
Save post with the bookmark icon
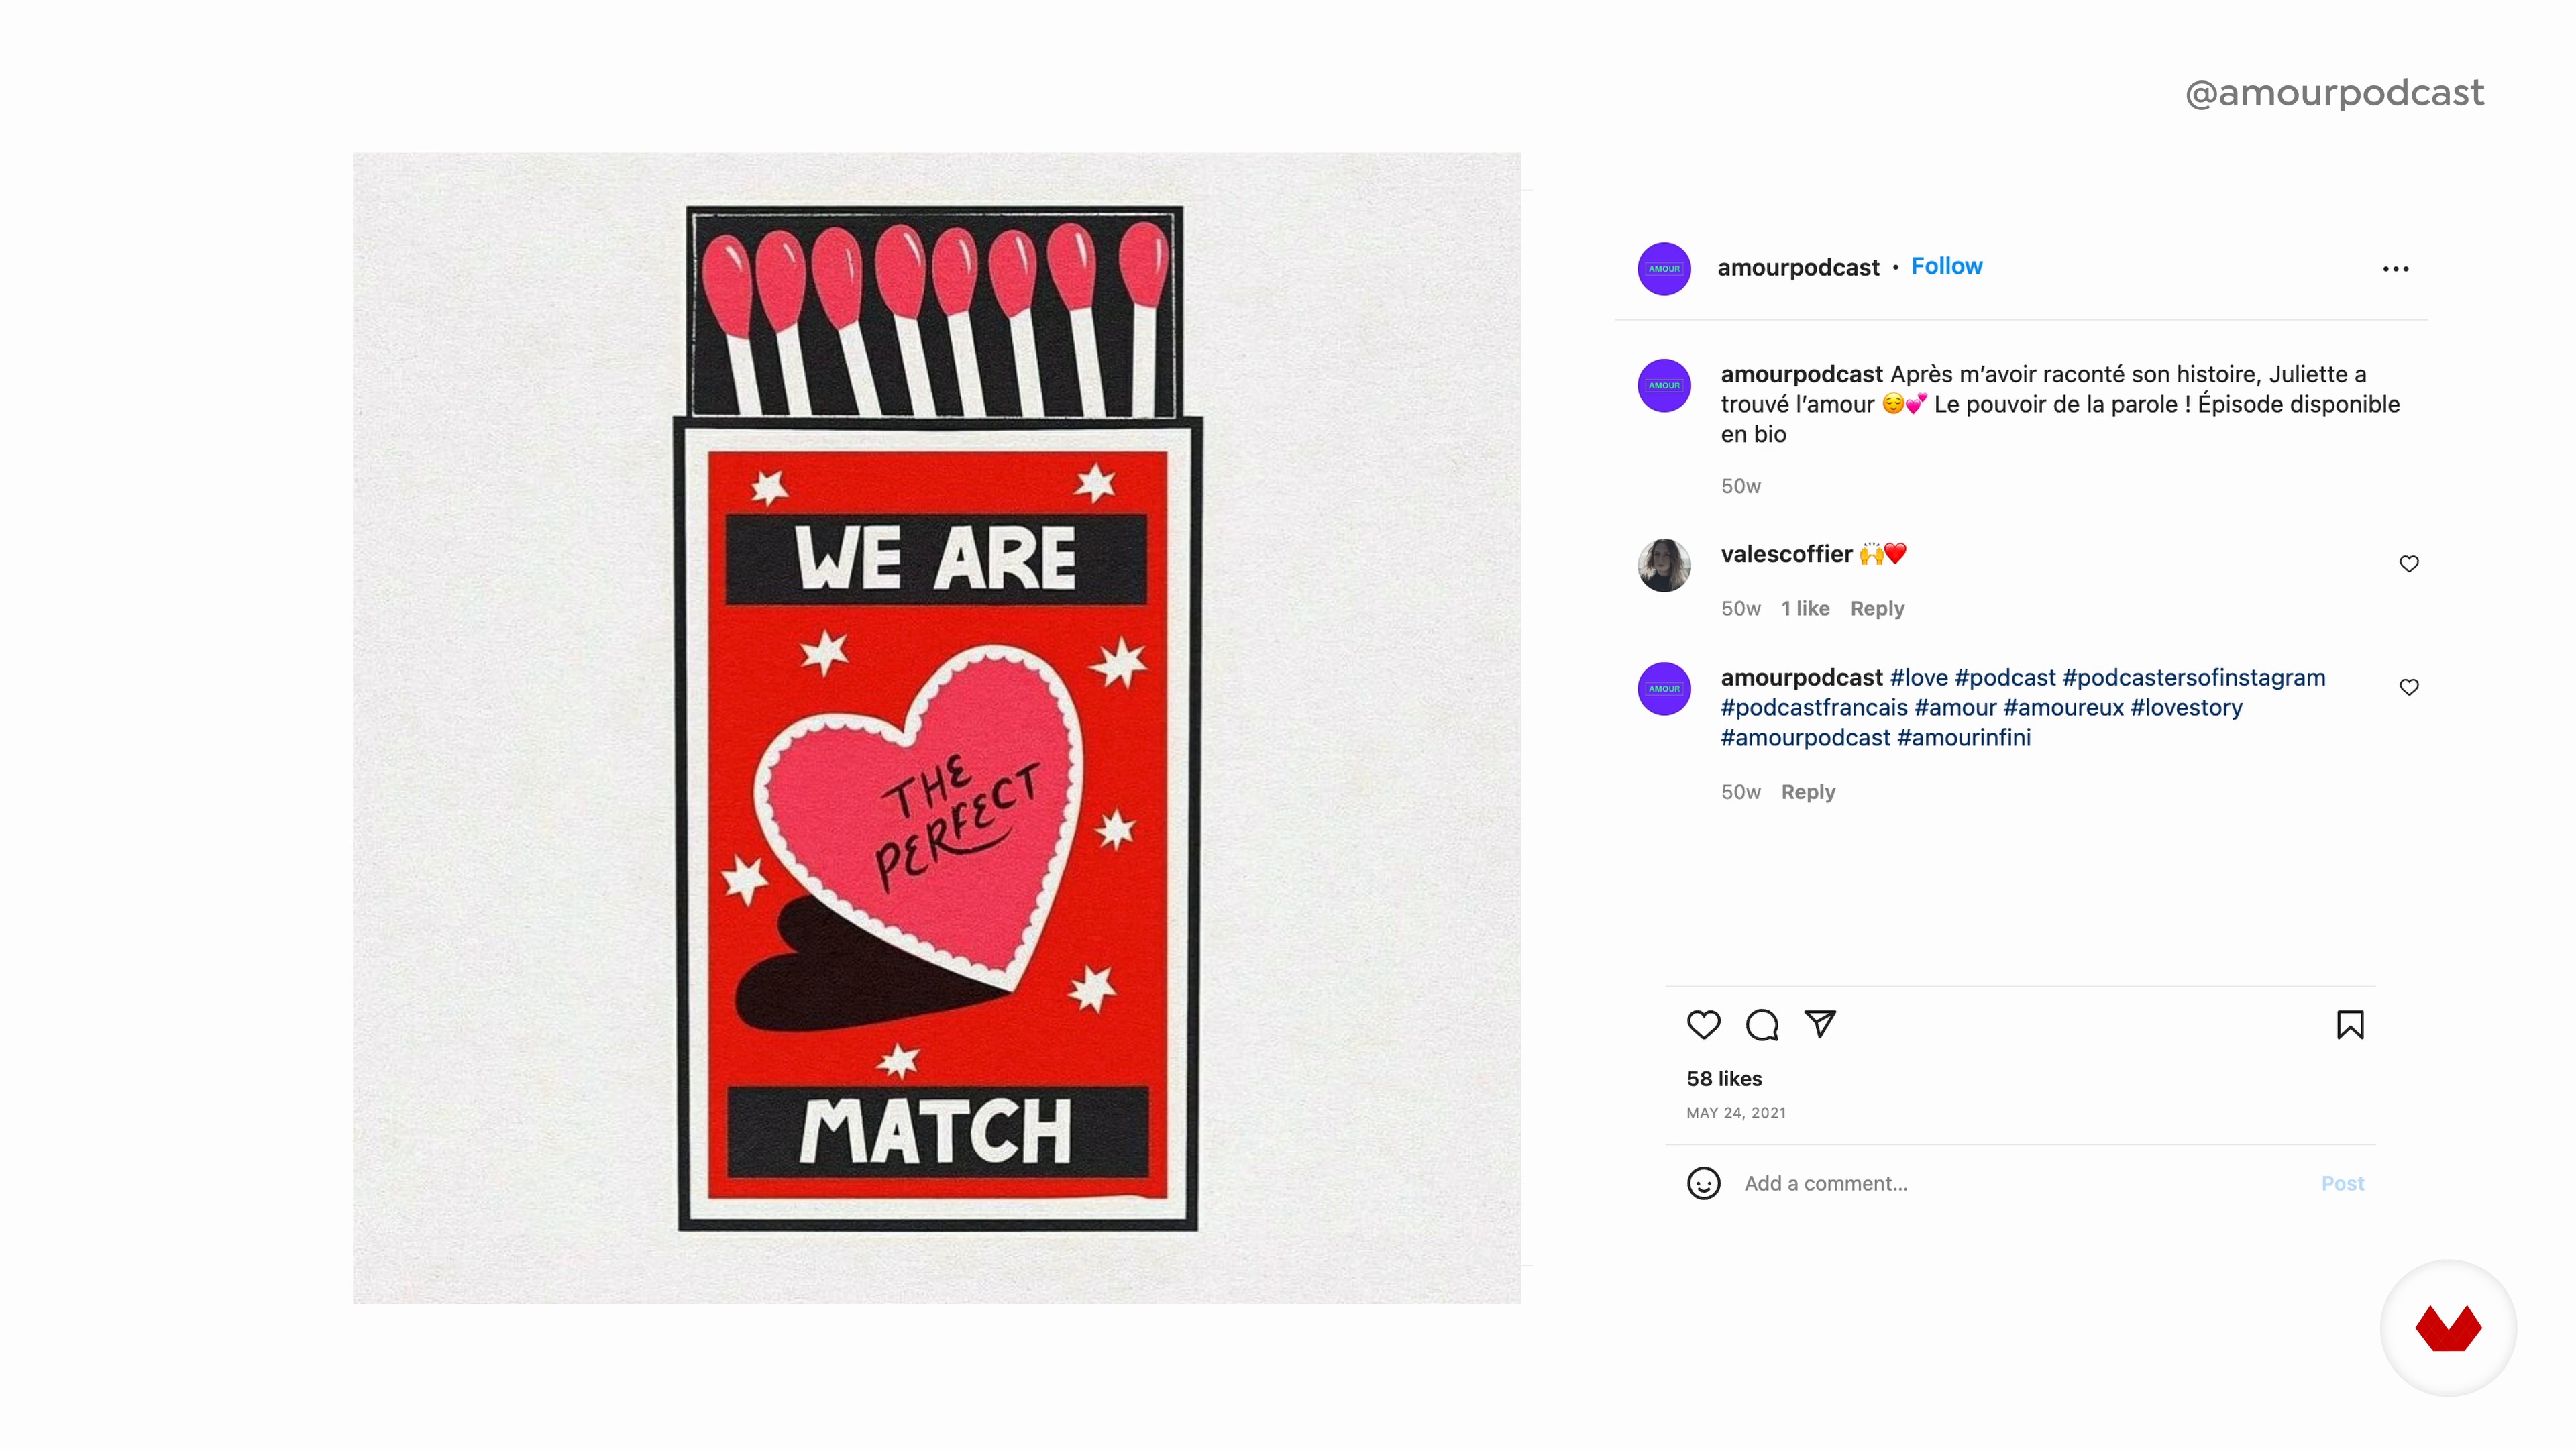pyautogui.click(x=2350, y=1025)
